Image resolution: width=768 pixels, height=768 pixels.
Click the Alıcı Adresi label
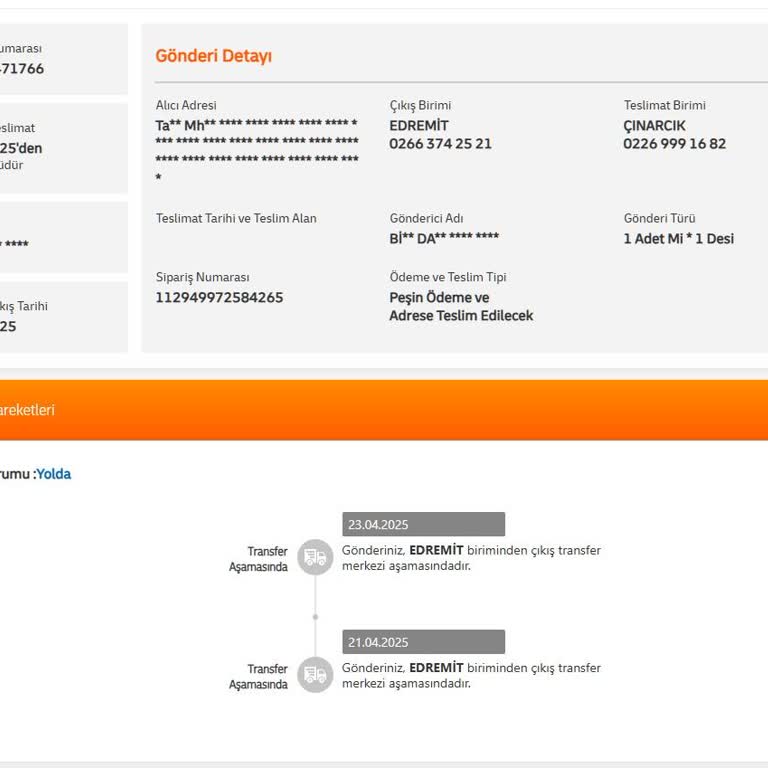pos(186,105)
